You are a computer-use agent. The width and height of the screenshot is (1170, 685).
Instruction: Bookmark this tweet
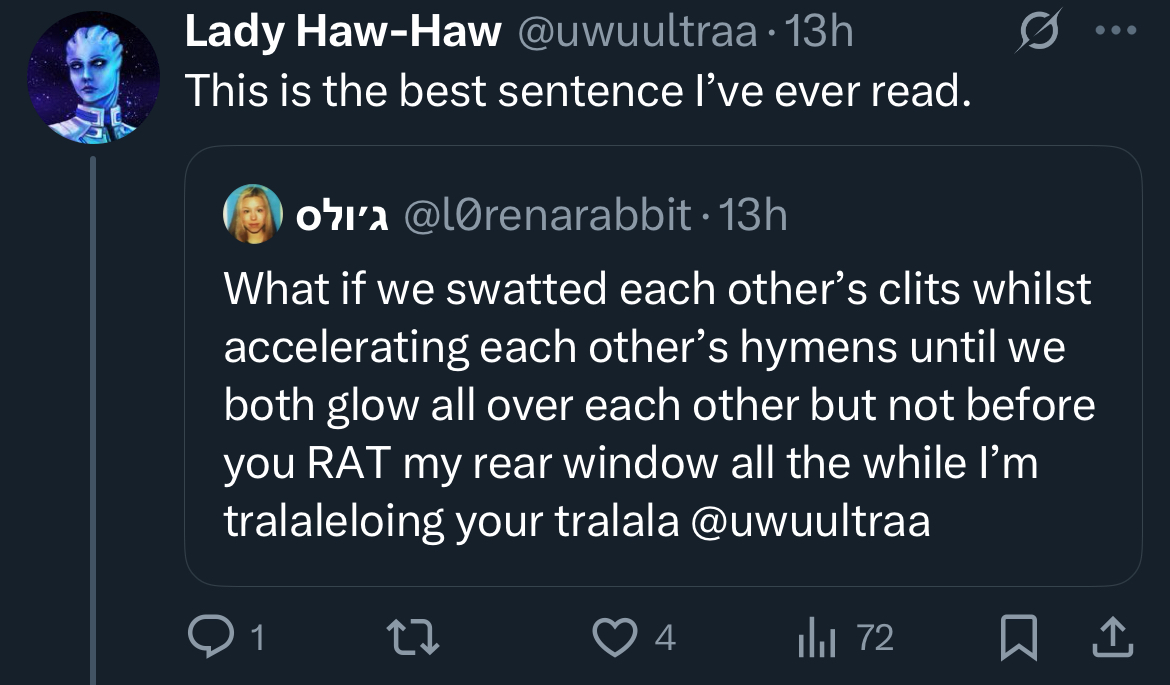pyautogui.click(x=1019, y=637)
